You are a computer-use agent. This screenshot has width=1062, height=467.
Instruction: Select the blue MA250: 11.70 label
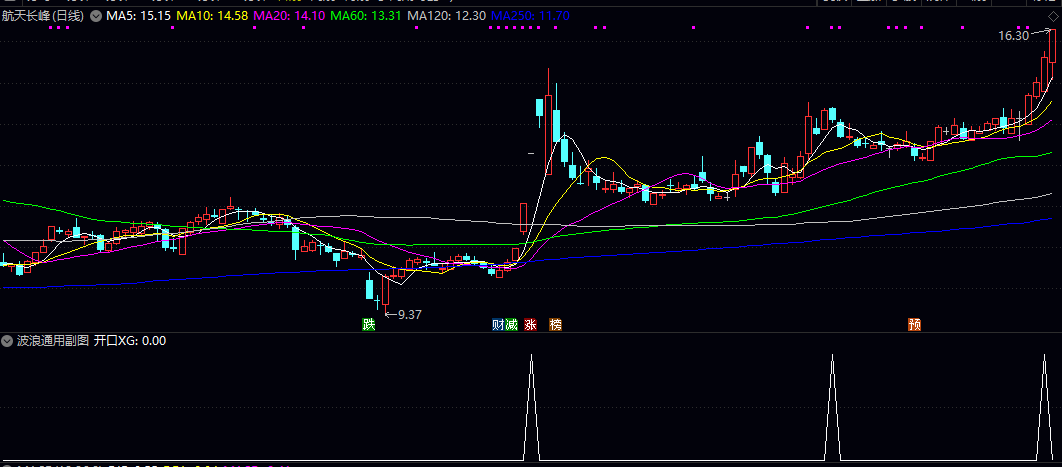click(x=530, y=16)
